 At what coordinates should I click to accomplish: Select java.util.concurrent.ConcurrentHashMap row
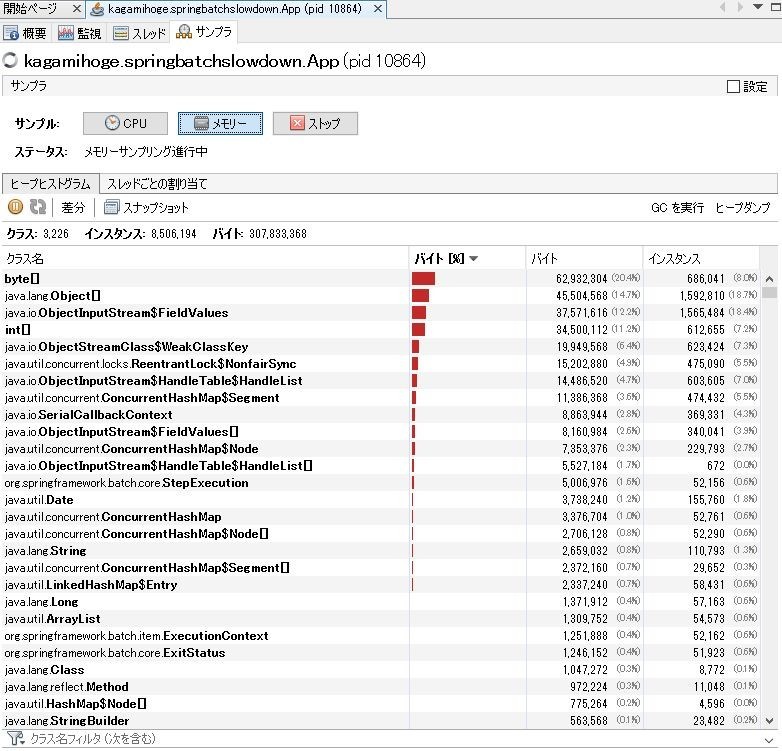click(381, 517)
